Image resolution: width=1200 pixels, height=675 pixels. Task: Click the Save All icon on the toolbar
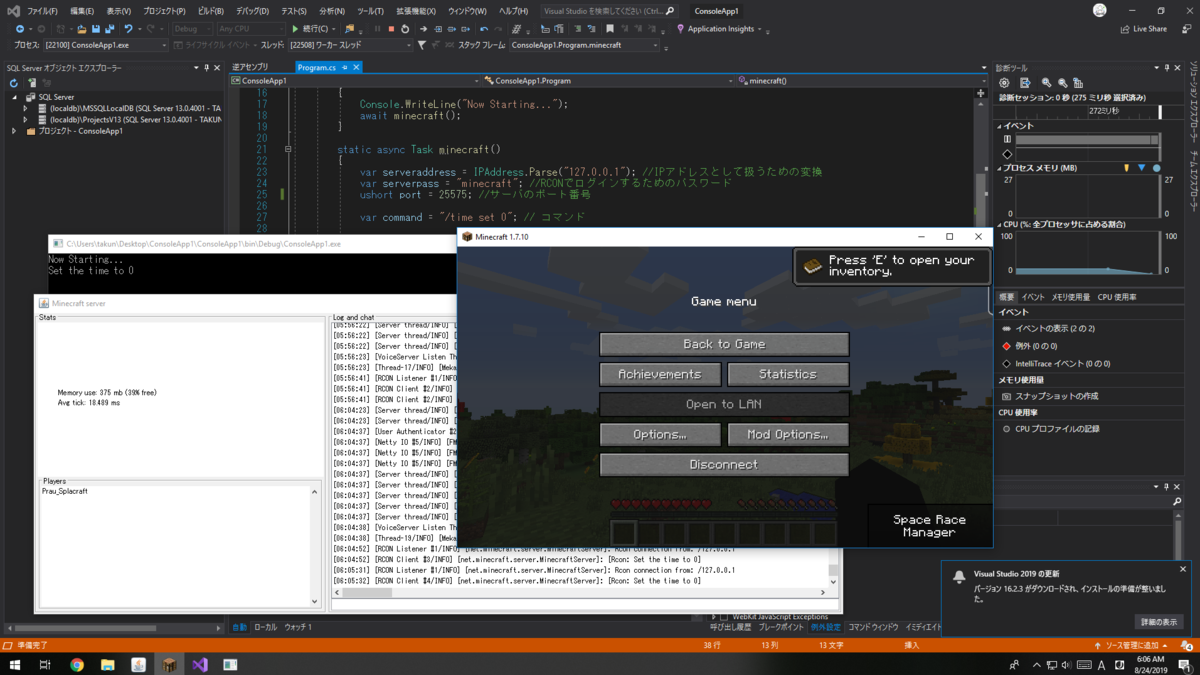click(x=110, y=29)
